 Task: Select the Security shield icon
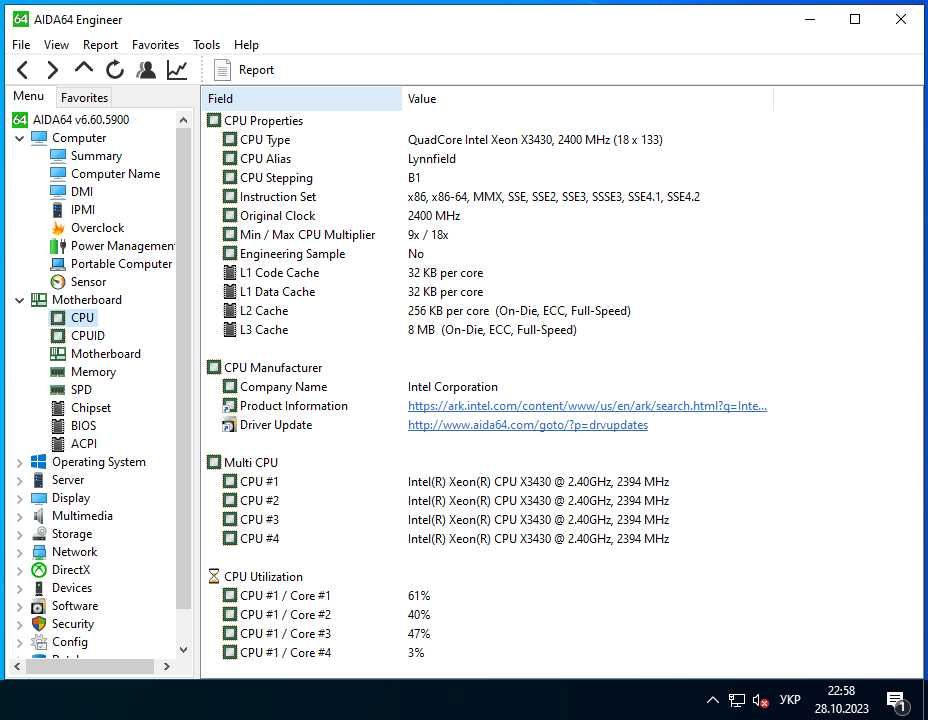38,624
